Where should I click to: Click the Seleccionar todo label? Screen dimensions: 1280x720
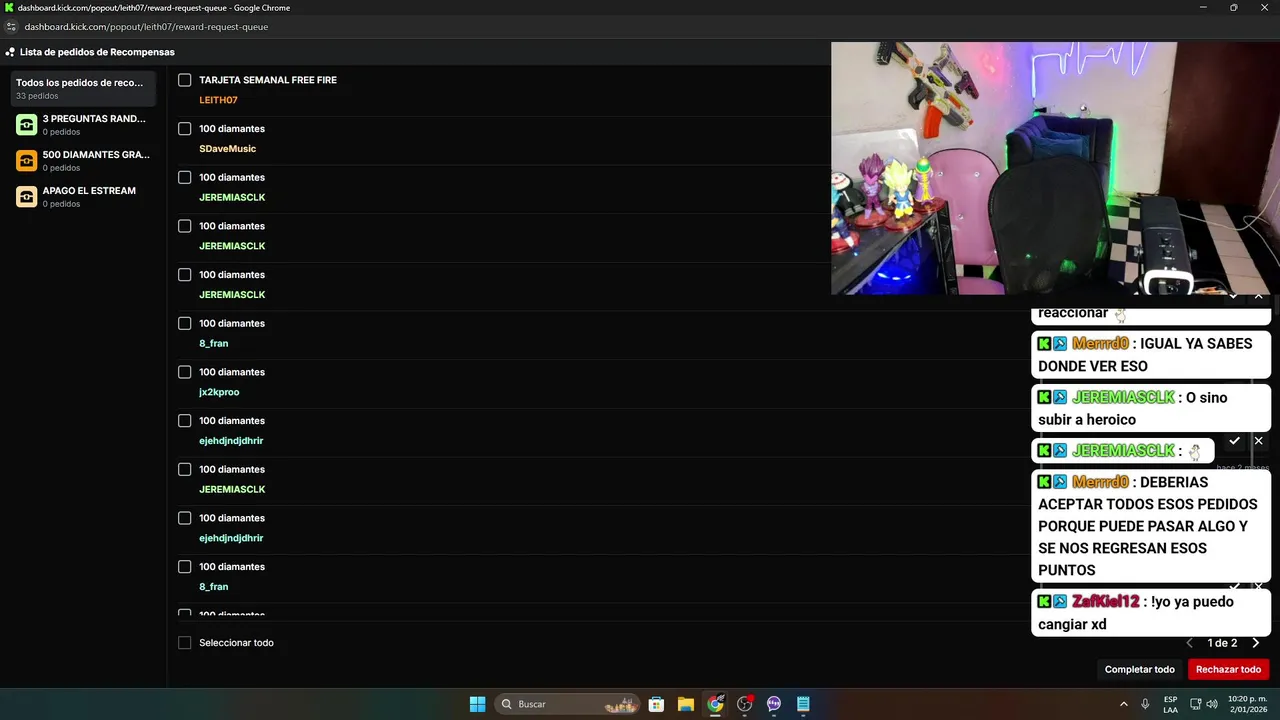[236, 643]
